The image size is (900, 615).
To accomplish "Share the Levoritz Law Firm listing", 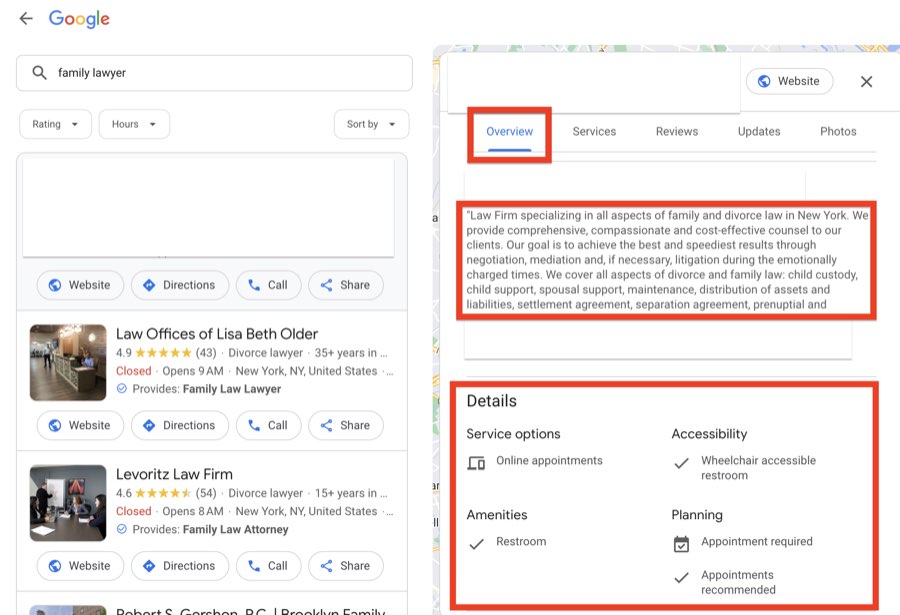I will (346, 566).
